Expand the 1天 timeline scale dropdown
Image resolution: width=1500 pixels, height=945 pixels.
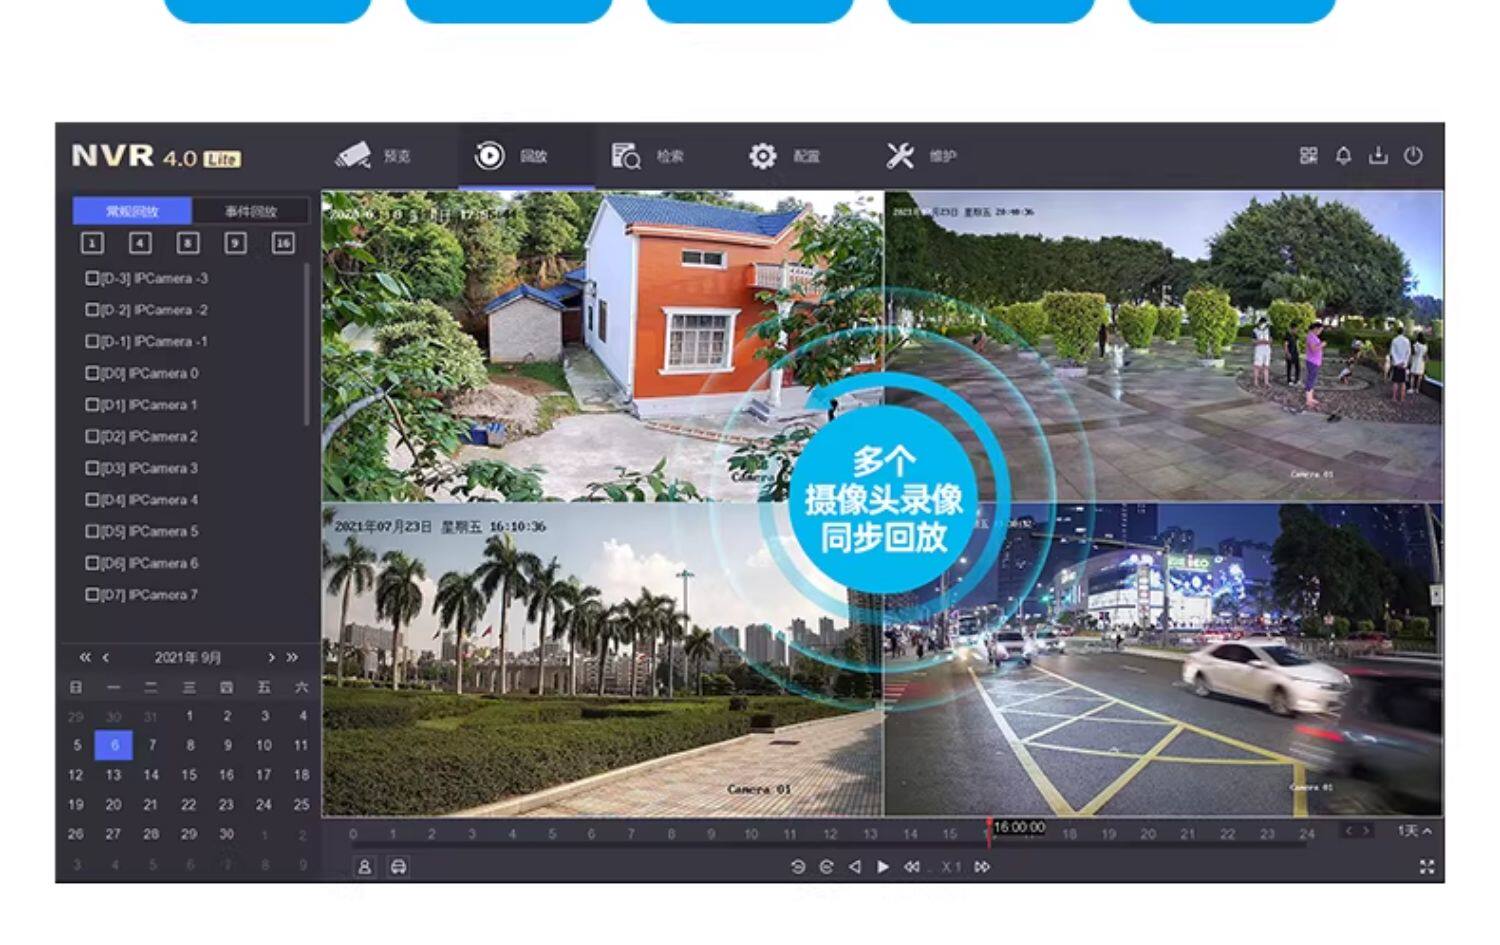(x=1414, y=831)
